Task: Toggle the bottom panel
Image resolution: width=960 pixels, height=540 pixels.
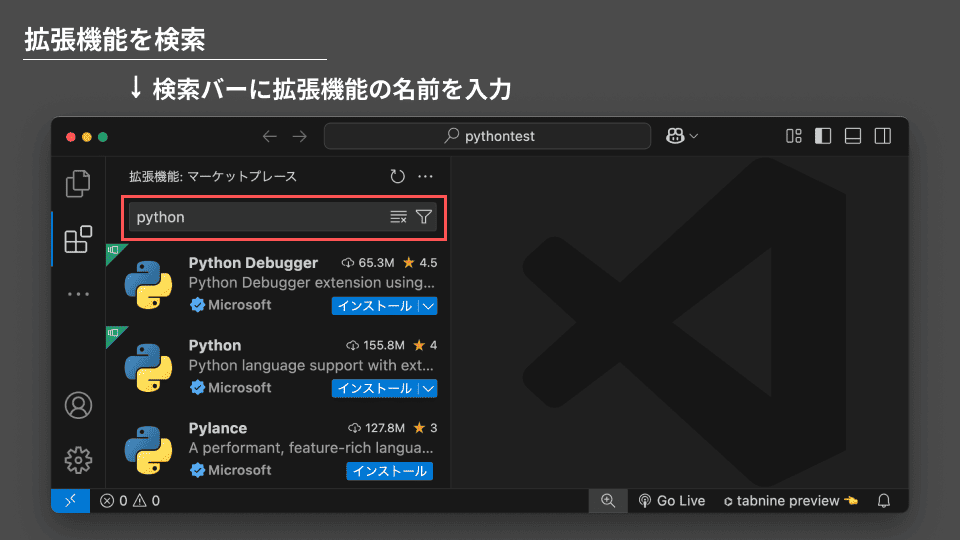Action: [853, 136]
